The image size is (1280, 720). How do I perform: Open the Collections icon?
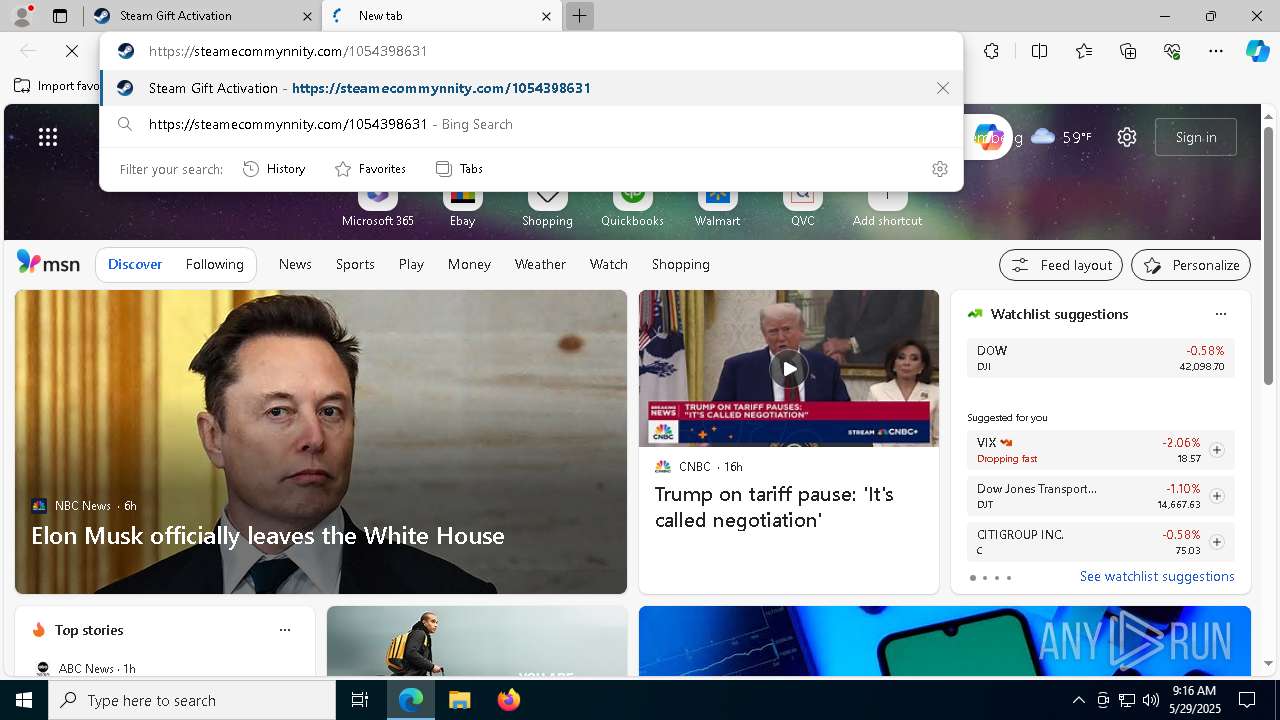pos(1128,51)
